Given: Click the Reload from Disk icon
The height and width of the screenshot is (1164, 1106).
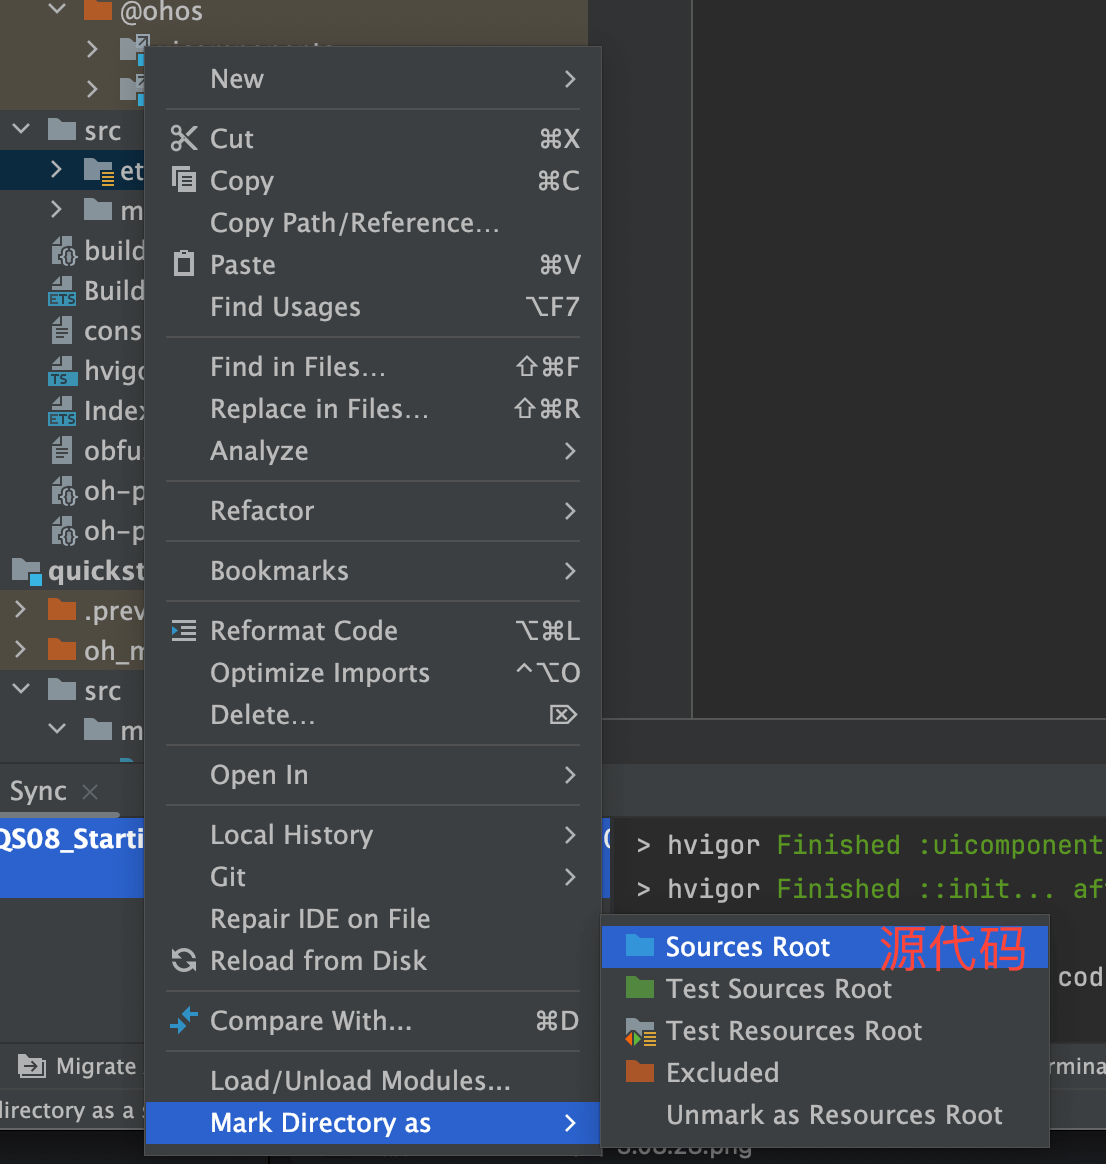Looking at the screenshot, I should [184, 961].
